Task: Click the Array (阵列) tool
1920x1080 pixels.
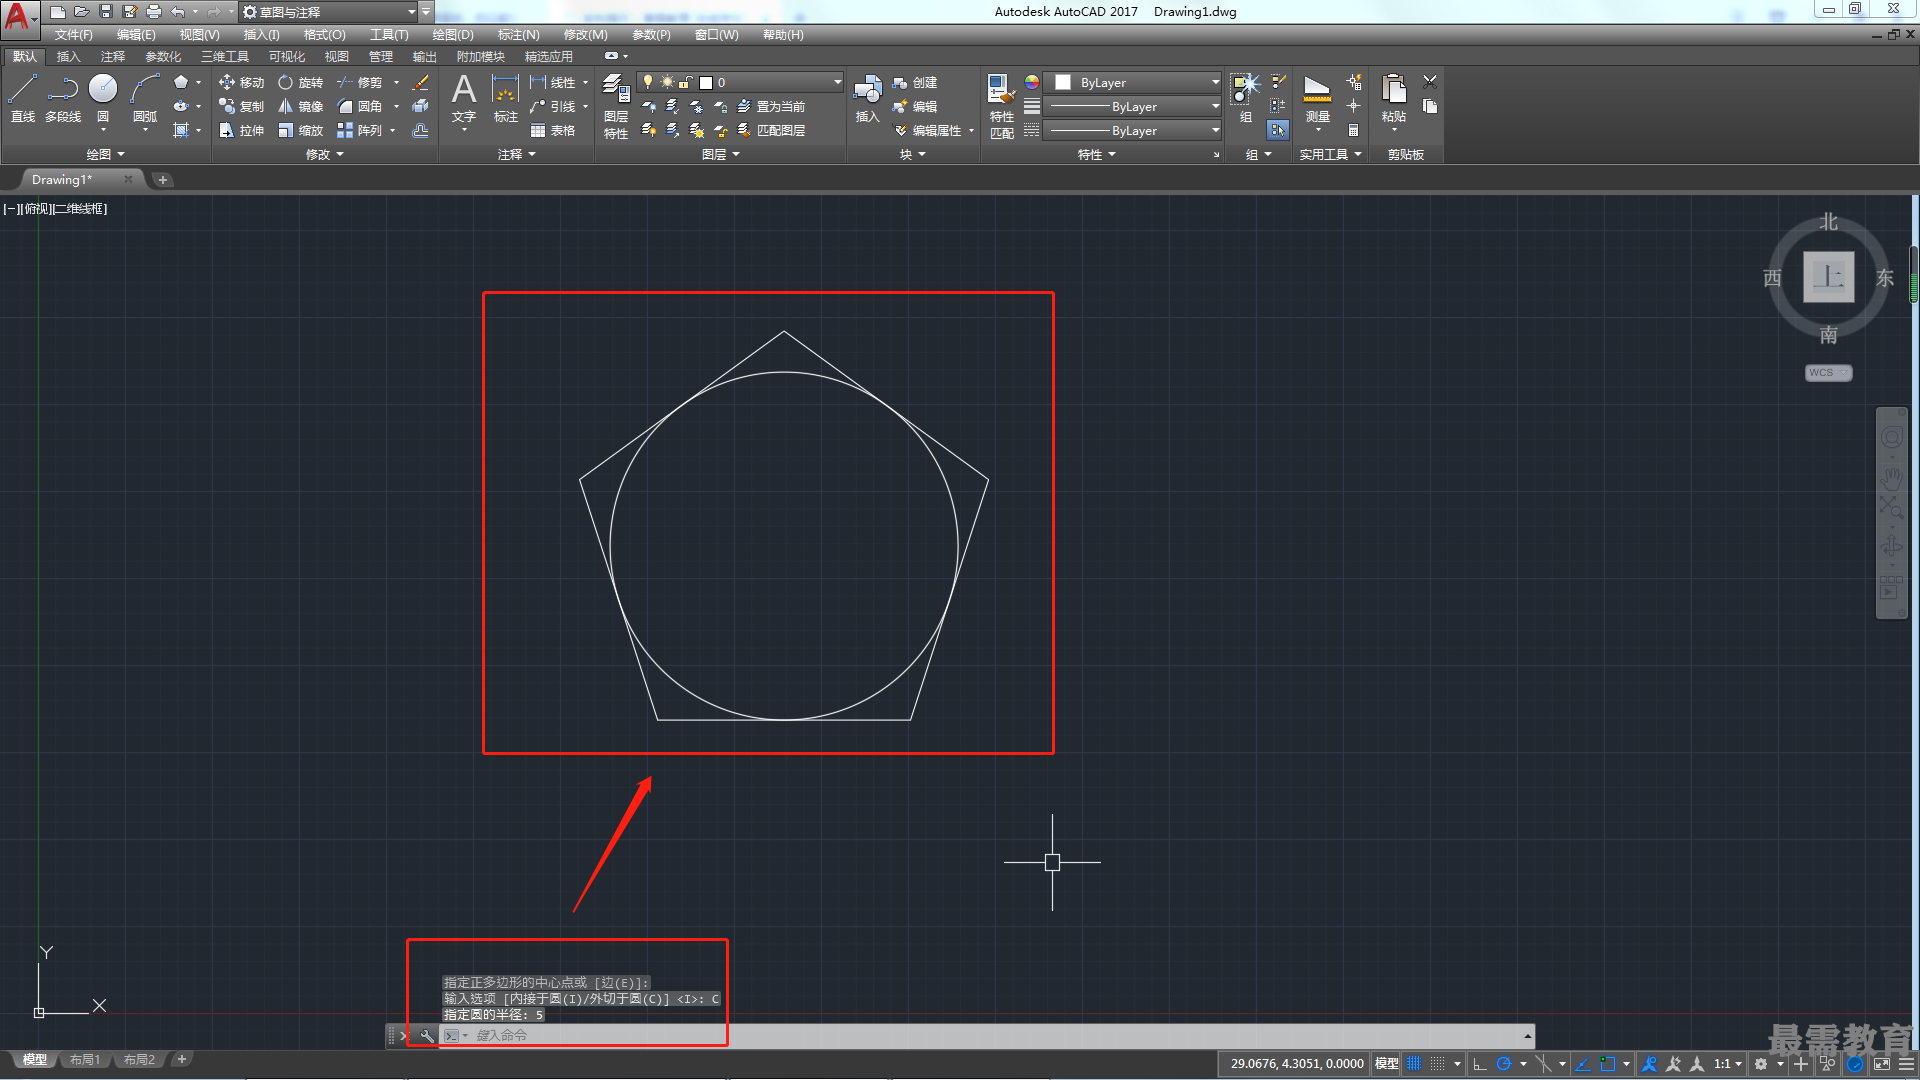Action: pyautogui.click(x=359, y=130)
